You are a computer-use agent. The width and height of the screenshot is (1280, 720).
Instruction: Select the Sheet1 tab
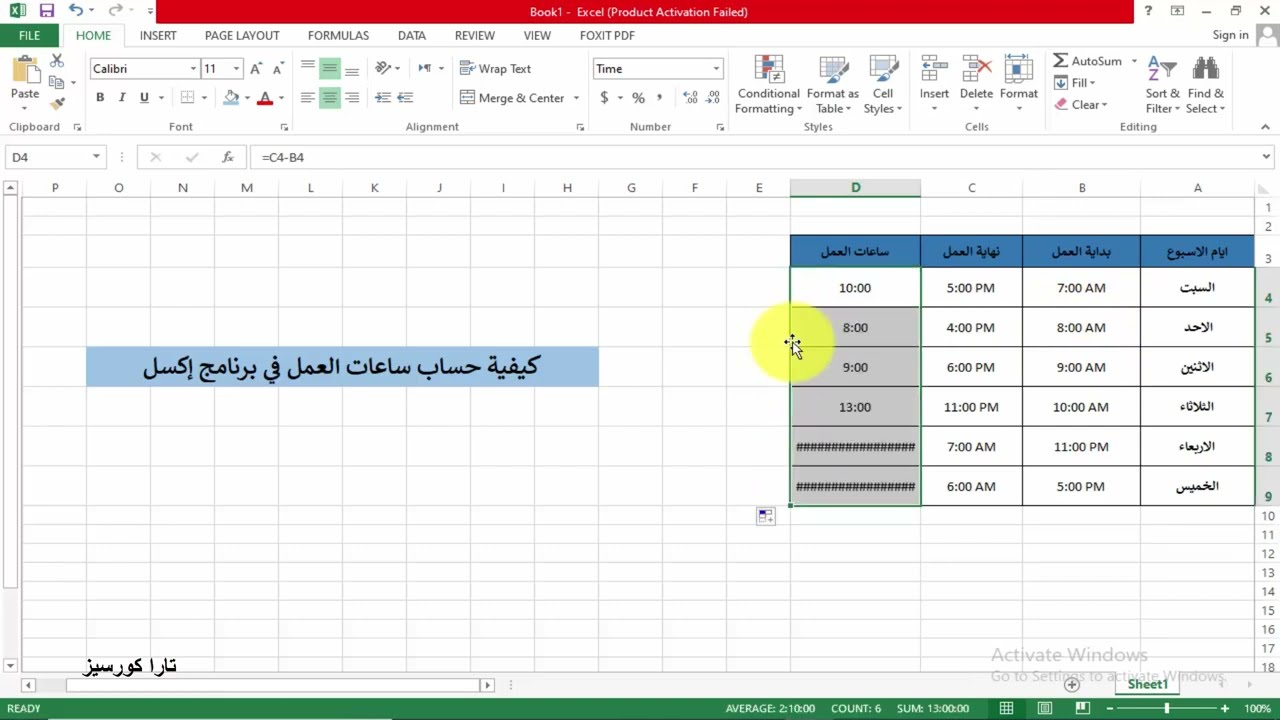tap(1148, 685)
